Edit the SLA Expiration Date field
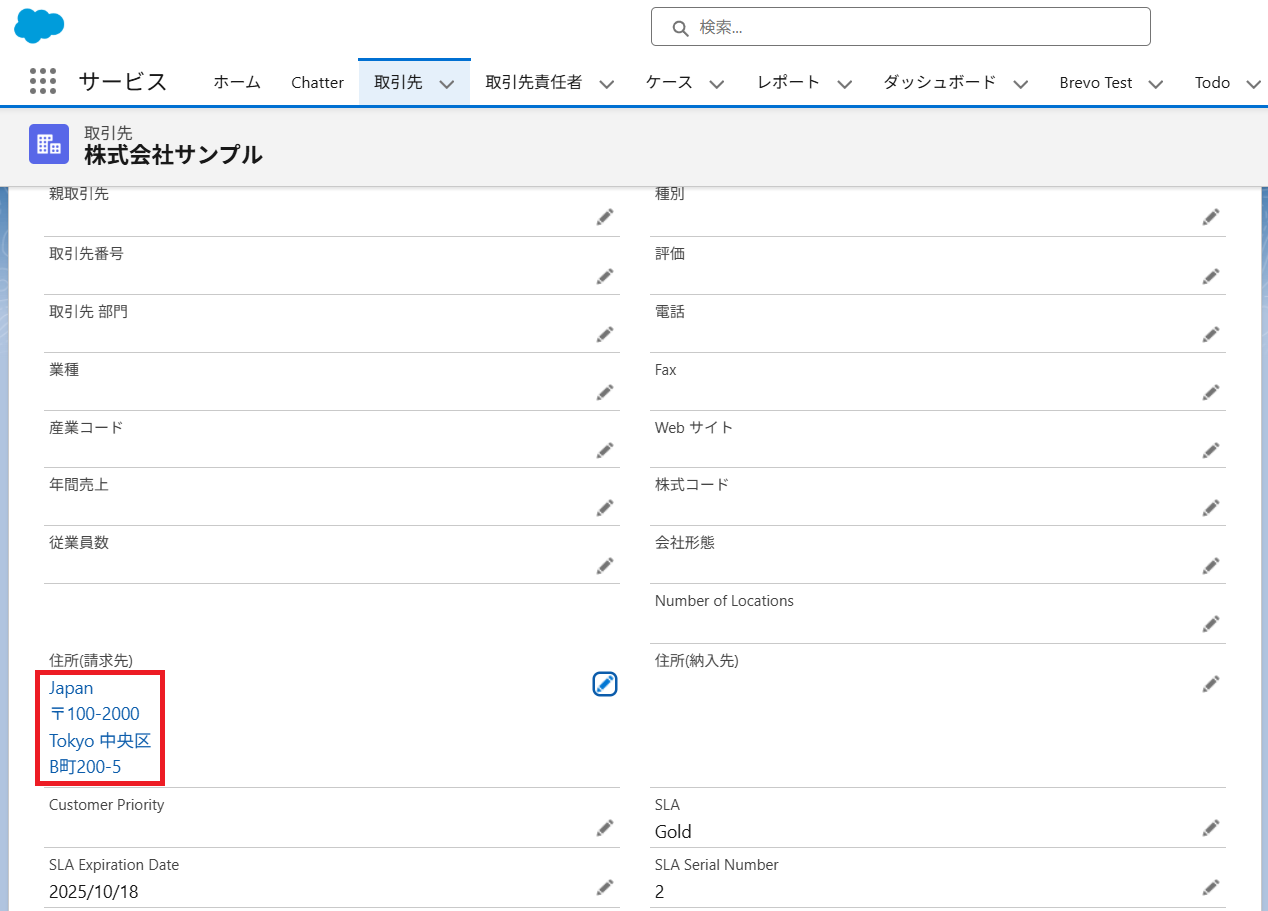Image resolution: width=1268 pixels, height=911 pixels. coord(604,887)
